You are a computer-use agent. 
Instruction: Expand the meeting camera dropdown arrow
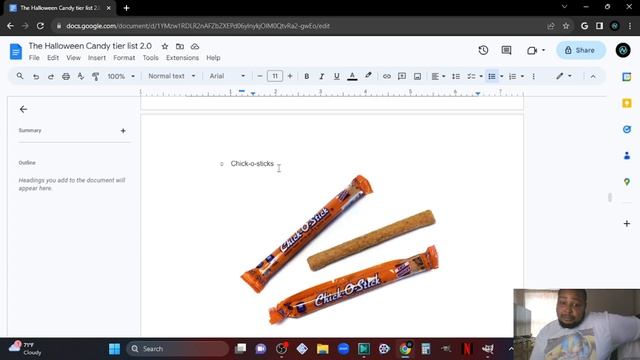543,50
